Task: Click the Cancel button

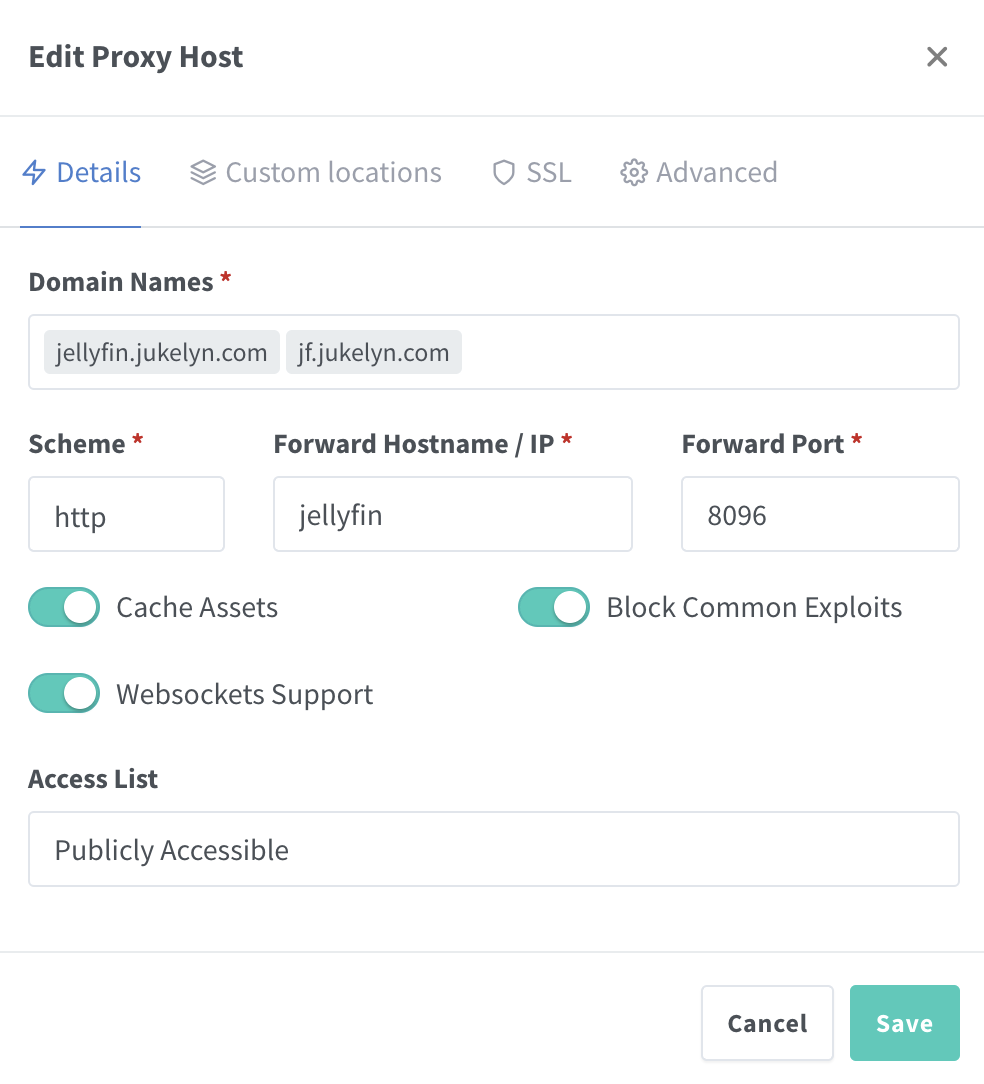Action: (767, 1023)
